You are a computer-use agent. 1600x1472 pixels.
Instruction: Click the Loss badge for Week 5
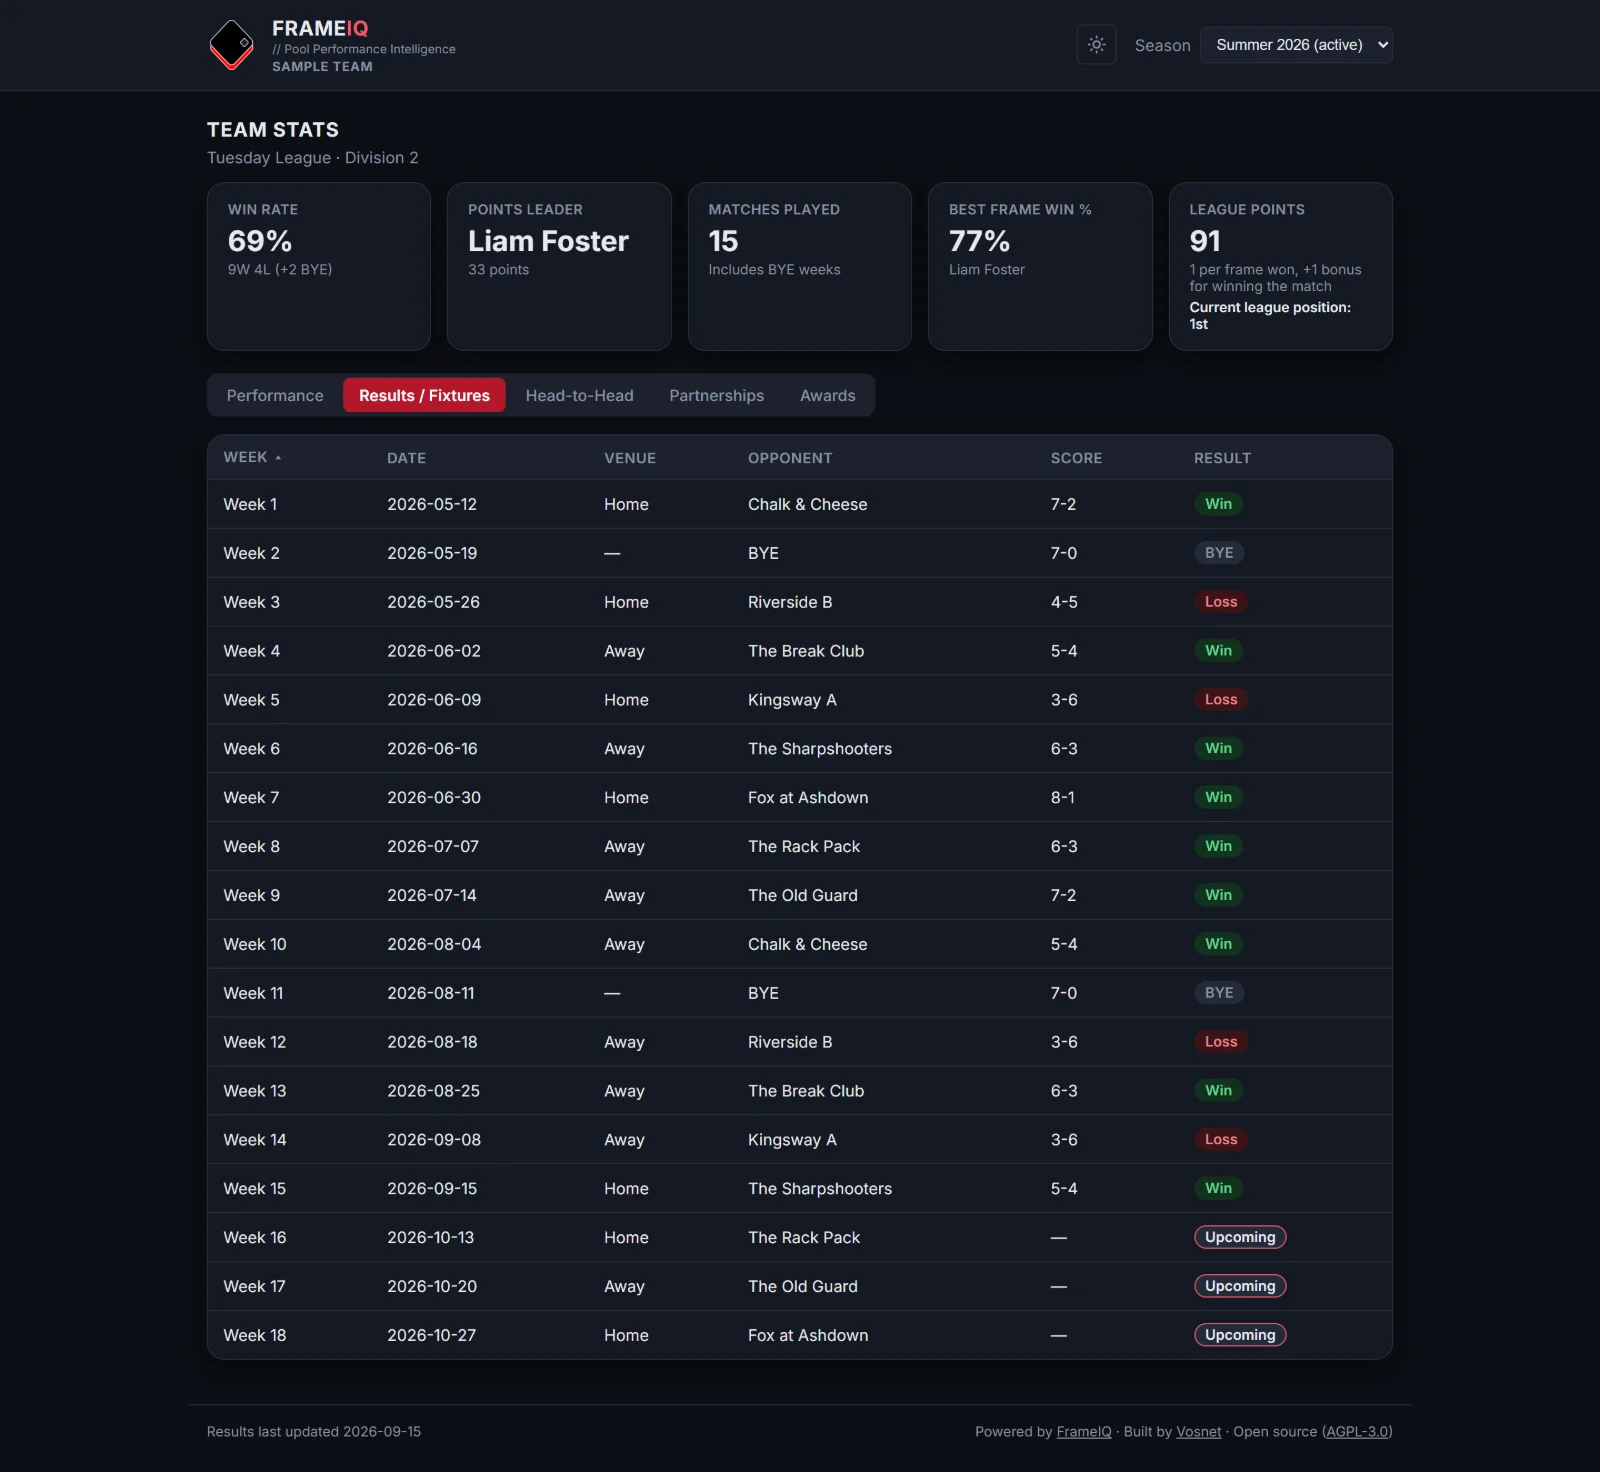(x=1221, y=700)
